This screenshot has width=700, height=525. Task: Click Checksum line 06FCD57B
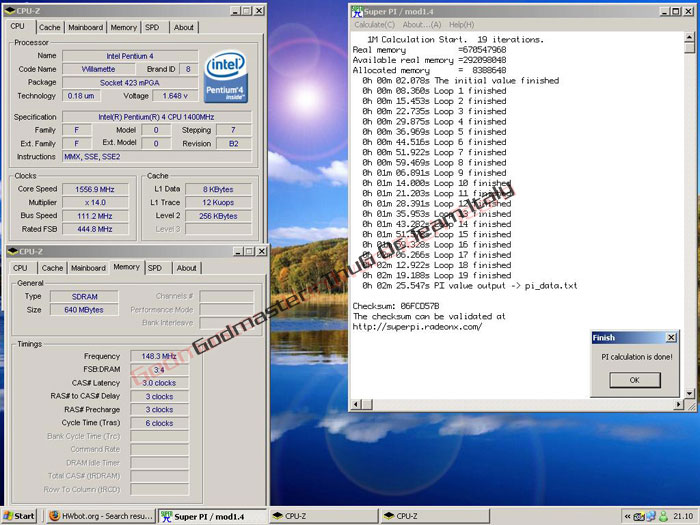tap(396, 306)
